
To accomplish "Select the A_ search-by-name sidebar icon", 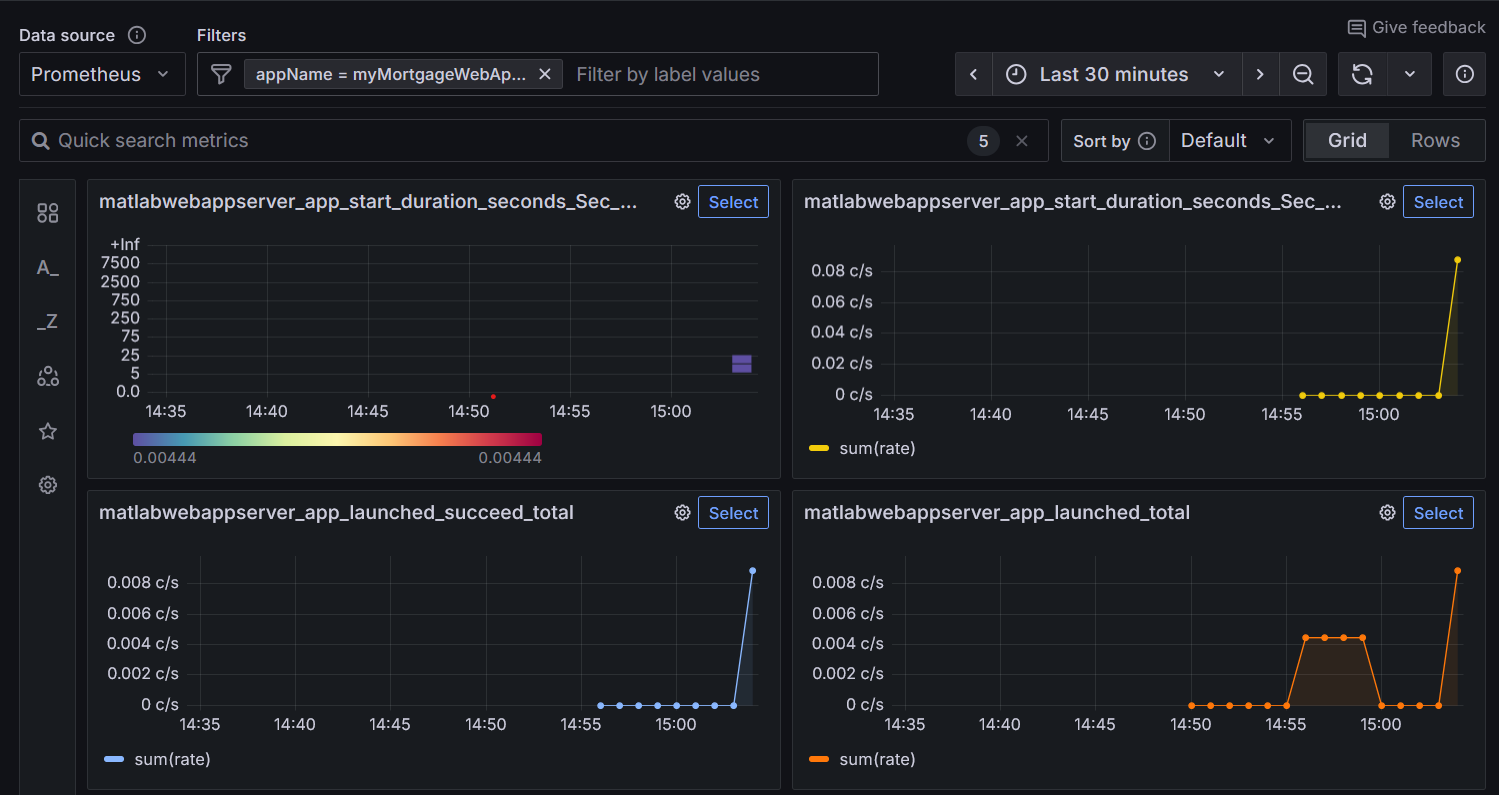I will pos(47,267).
